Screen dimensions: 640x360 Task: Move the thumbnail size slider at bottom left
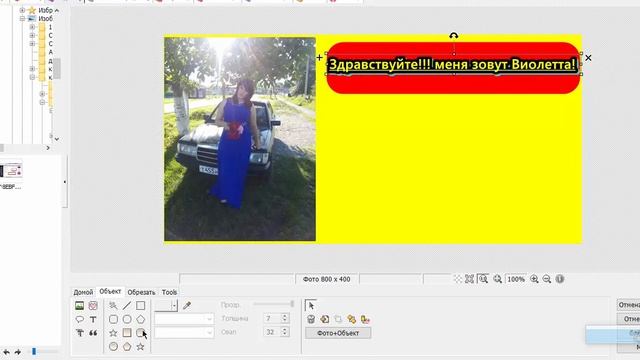(x=34, y=351)
